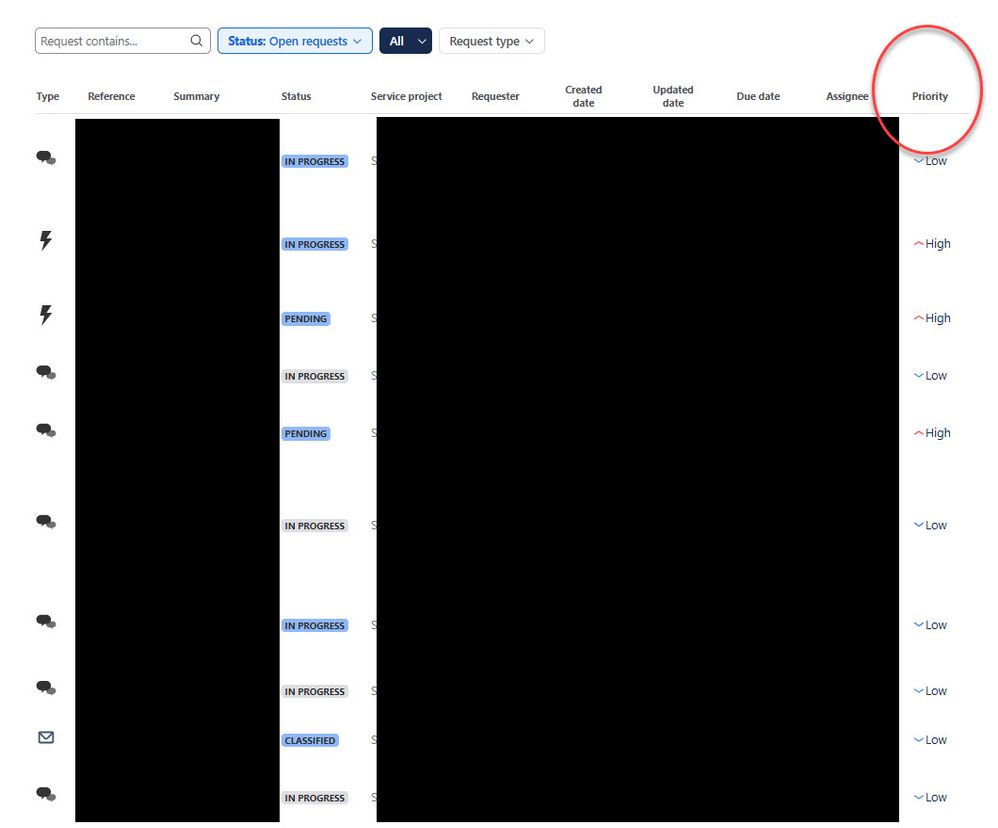998x828 pixels.
Task: Click the chat icon of first request row
Action: click(46, 157)
